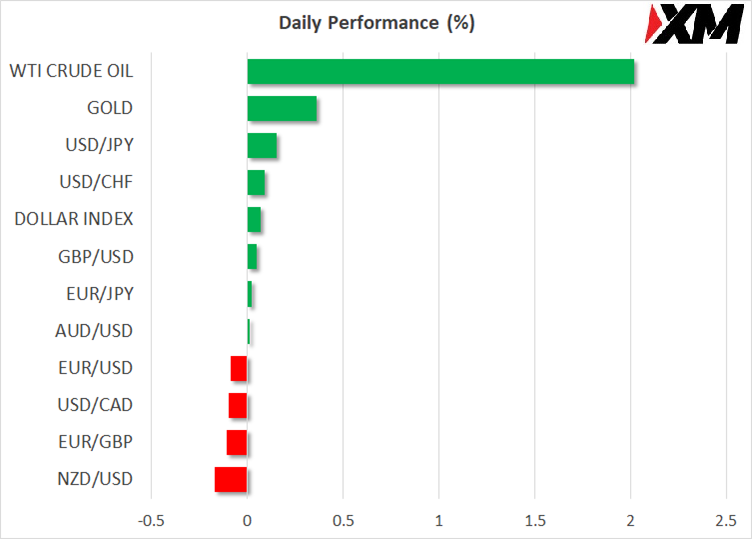
Task: Click the DOLLAR INDEX label
Action: [74, 219]
